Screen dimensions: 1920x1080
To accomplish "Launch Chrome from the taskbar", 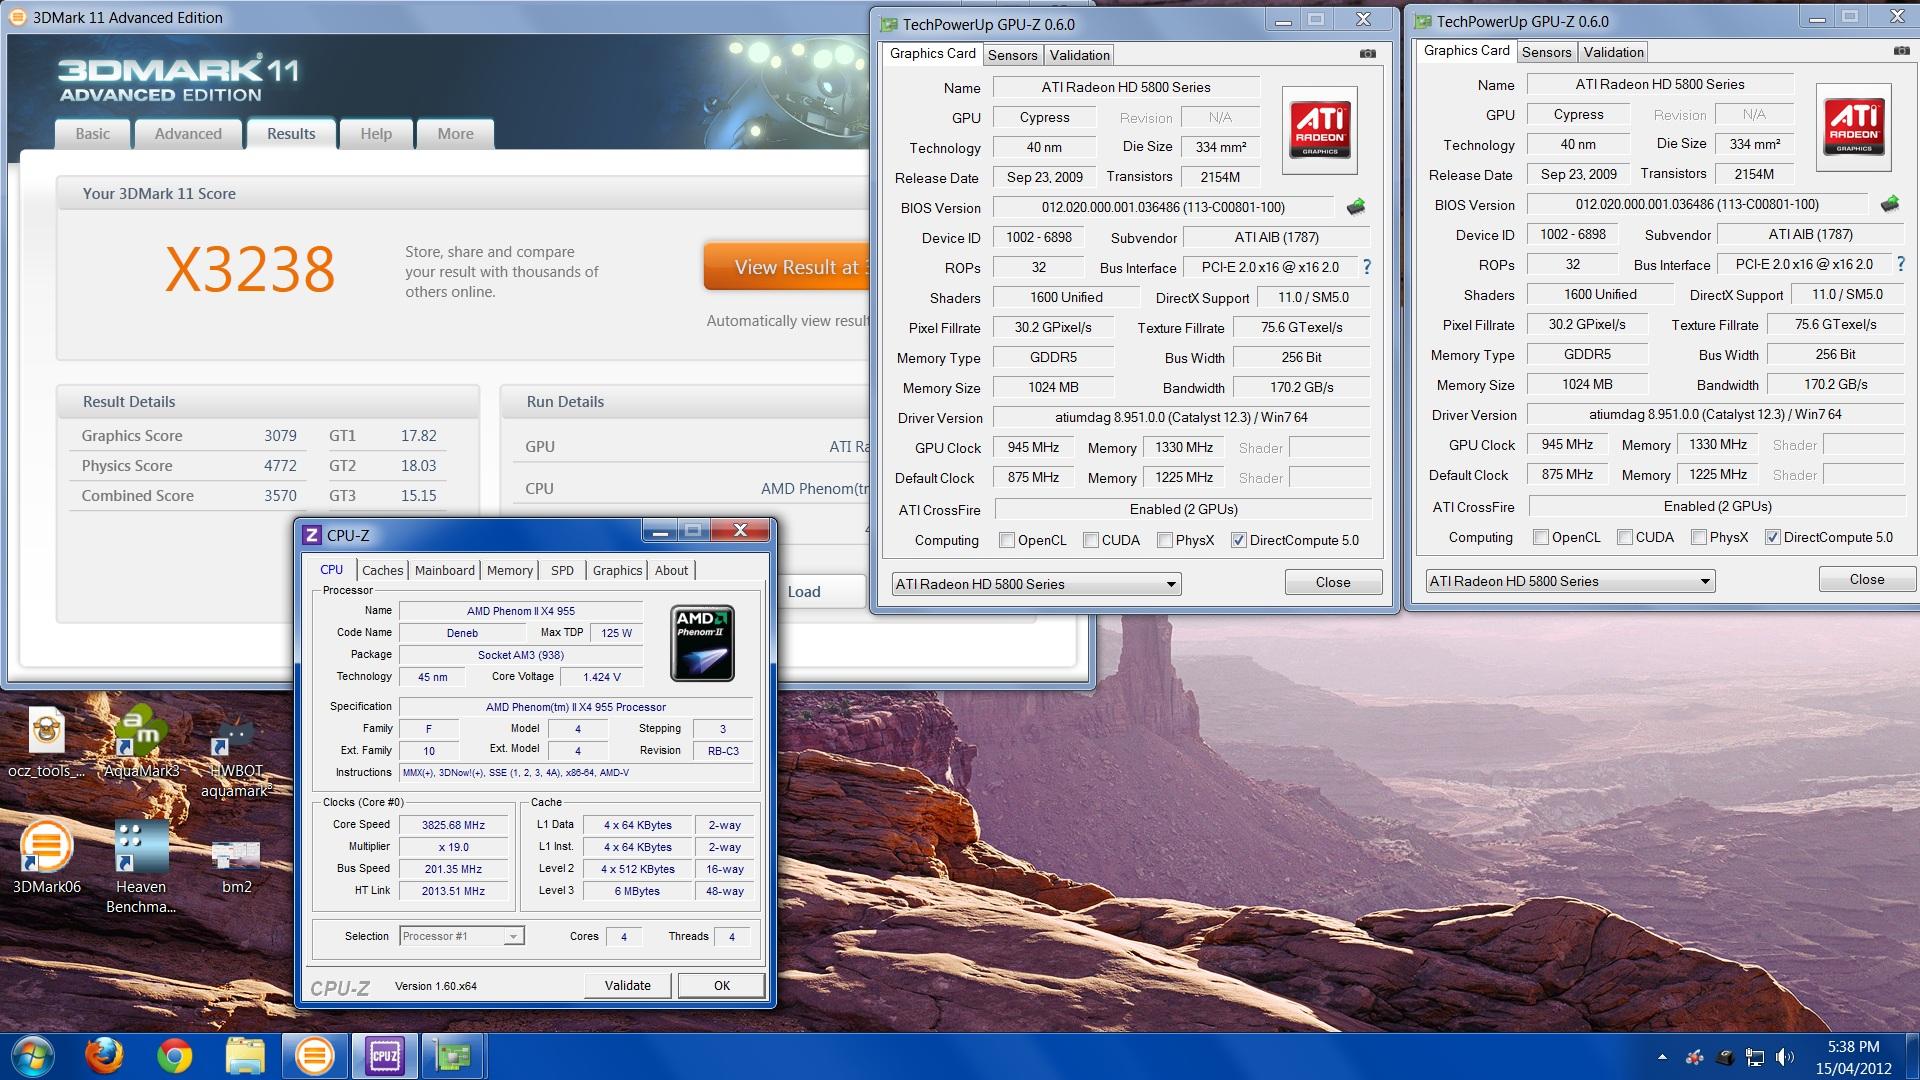I will click(x=175, y=1056).
